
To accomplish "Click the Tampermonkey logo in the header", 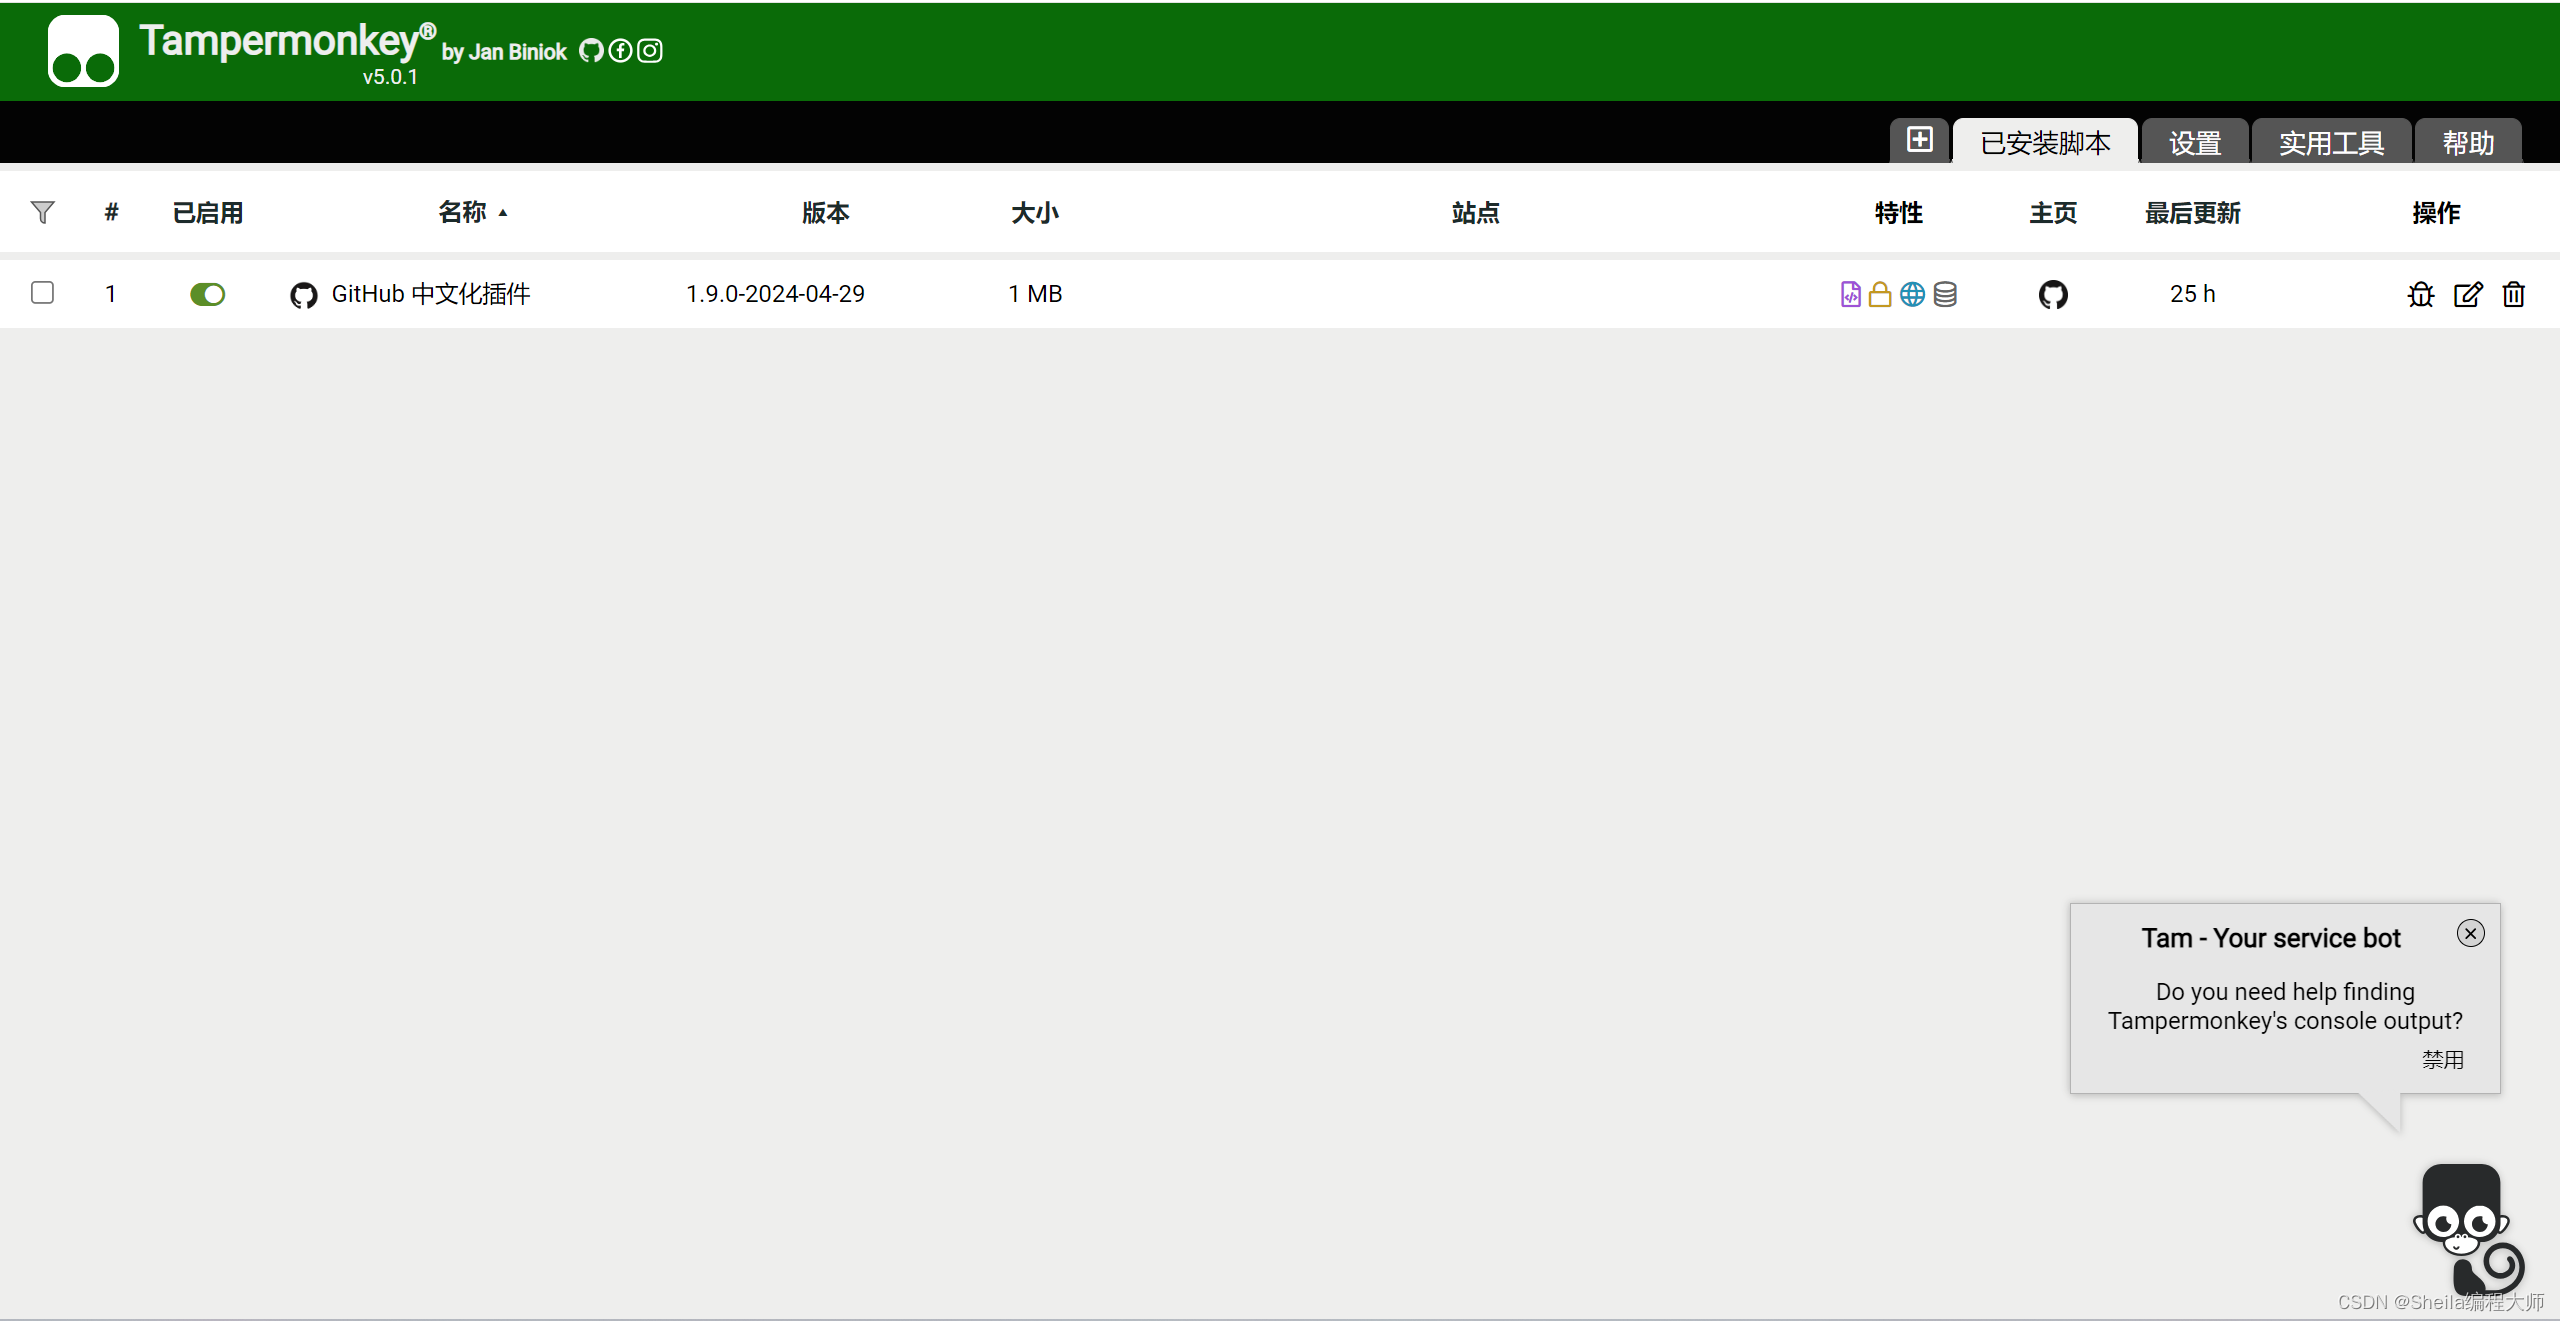I will pyautogui.click(x=83, y=51).
